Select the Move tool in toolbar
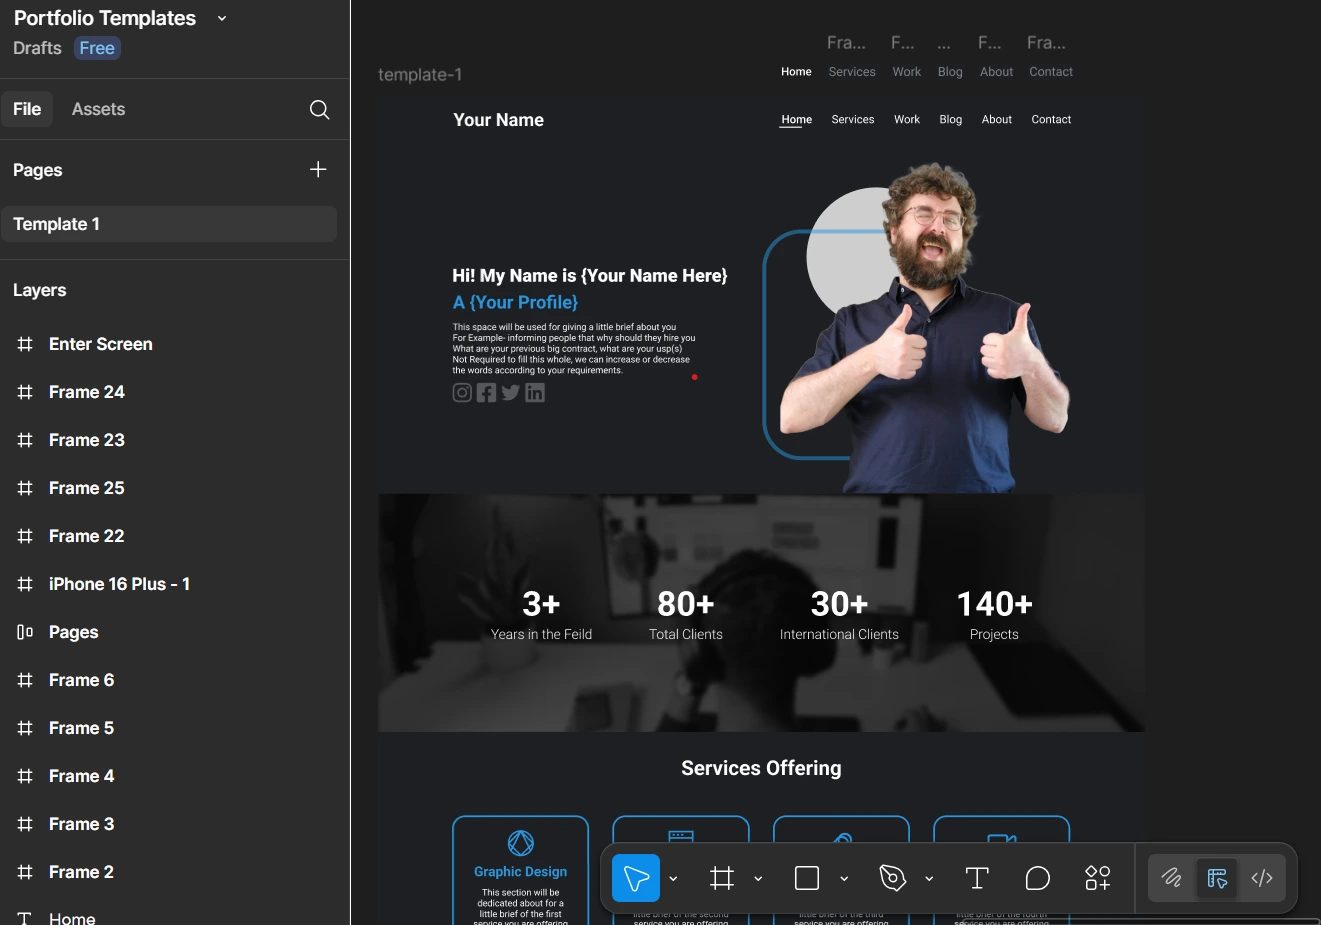This screenshot has width=1321, height=925. pos(636,878)
